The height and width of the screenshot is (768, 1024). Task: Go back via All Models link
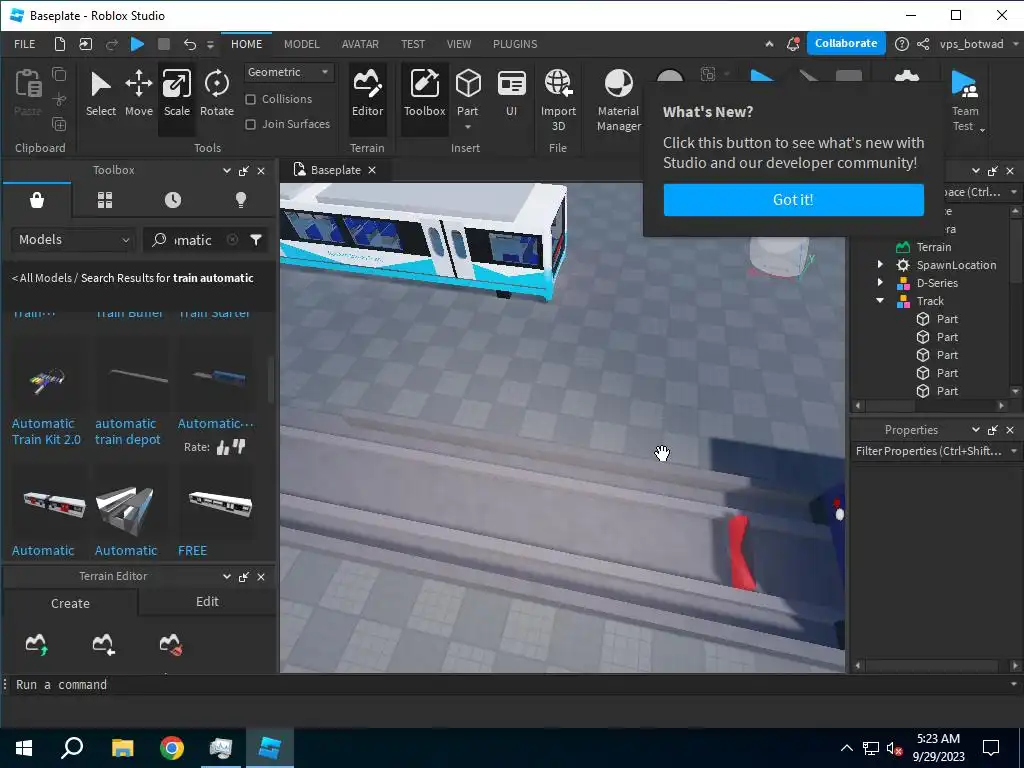[x=42, y=278]
